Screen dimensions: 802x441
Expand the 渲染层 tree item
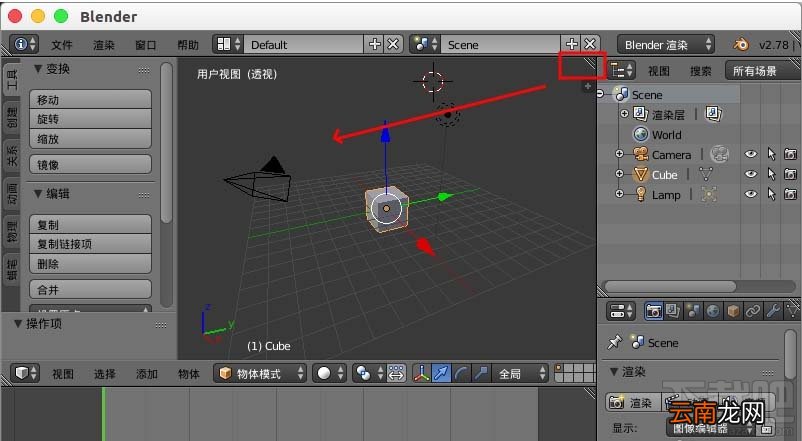click(624, 114)
